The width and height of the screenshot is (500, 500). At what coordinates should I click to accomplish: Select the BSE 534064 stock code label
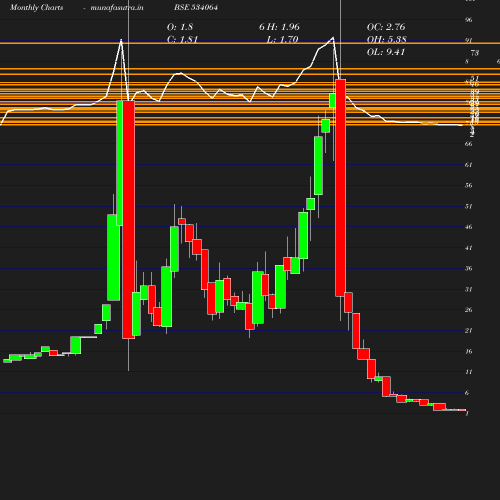196,7
